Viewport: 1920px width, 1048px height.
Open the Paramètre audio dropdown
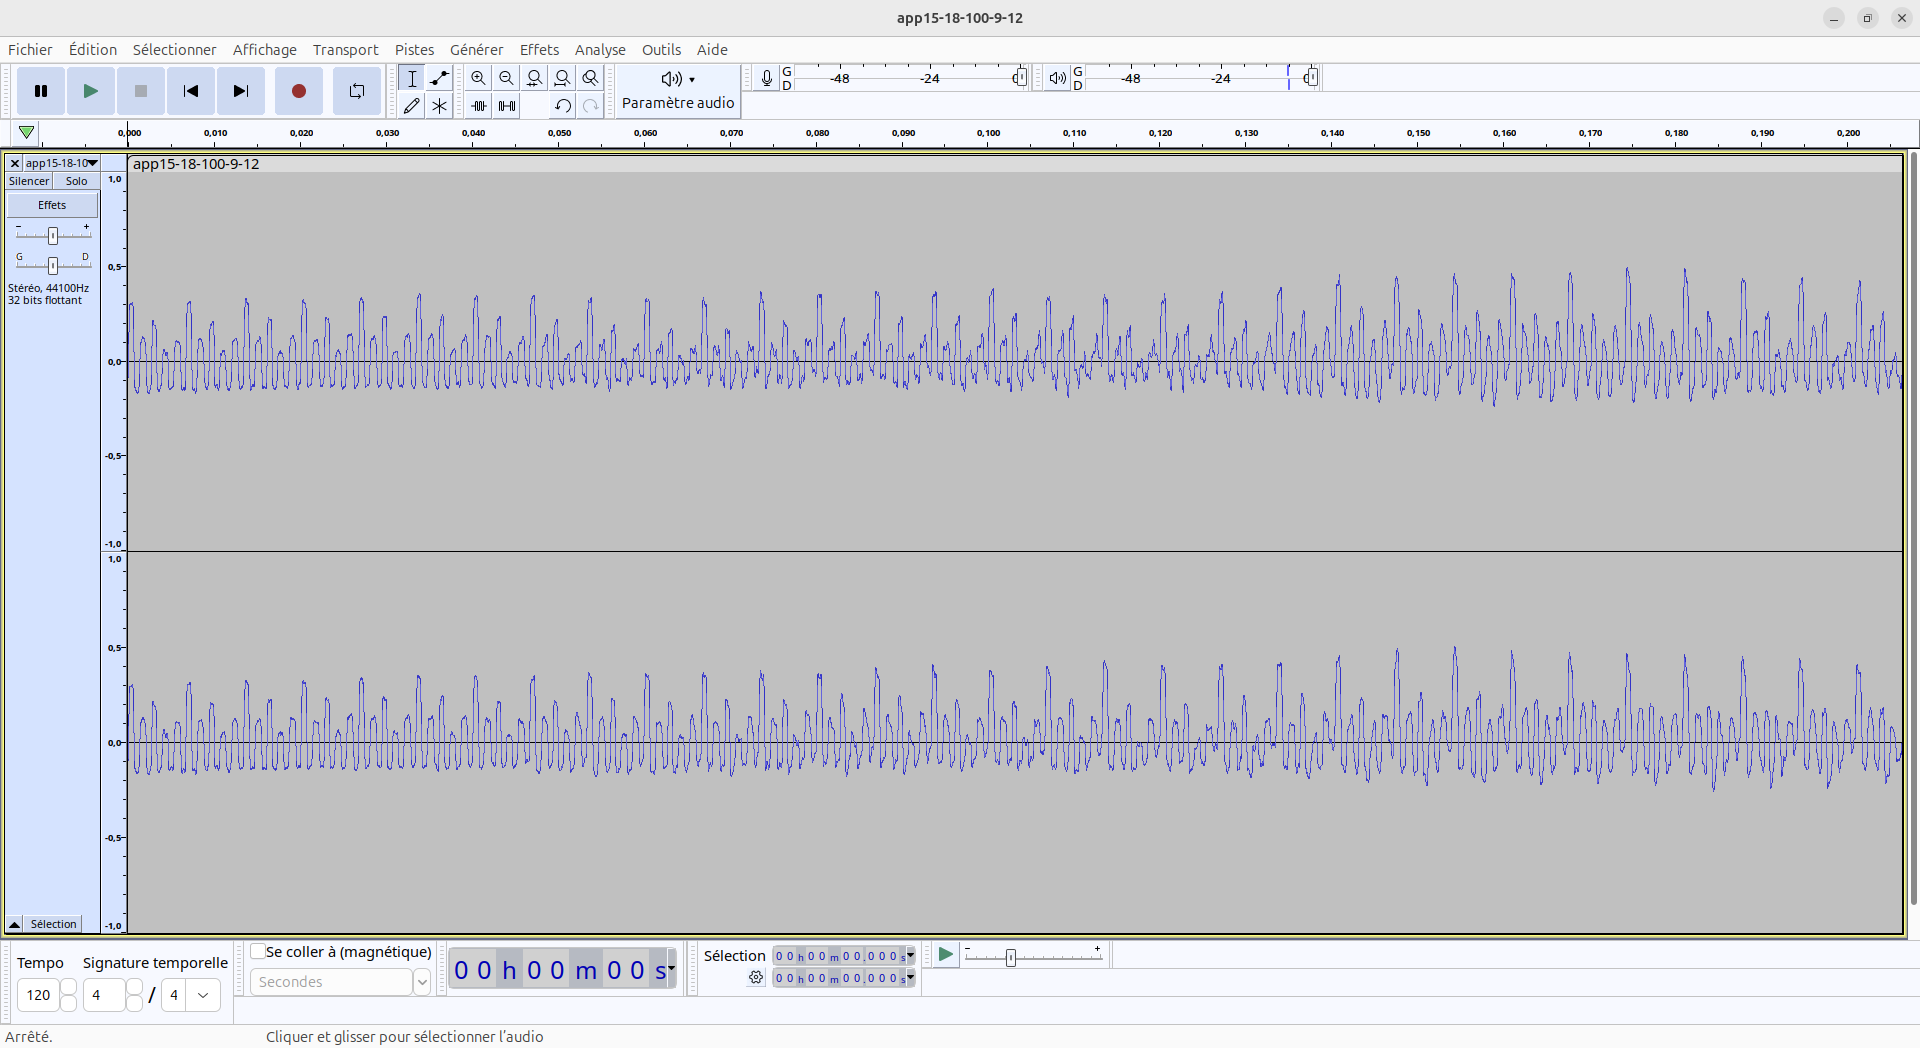[x=678, y=90]
